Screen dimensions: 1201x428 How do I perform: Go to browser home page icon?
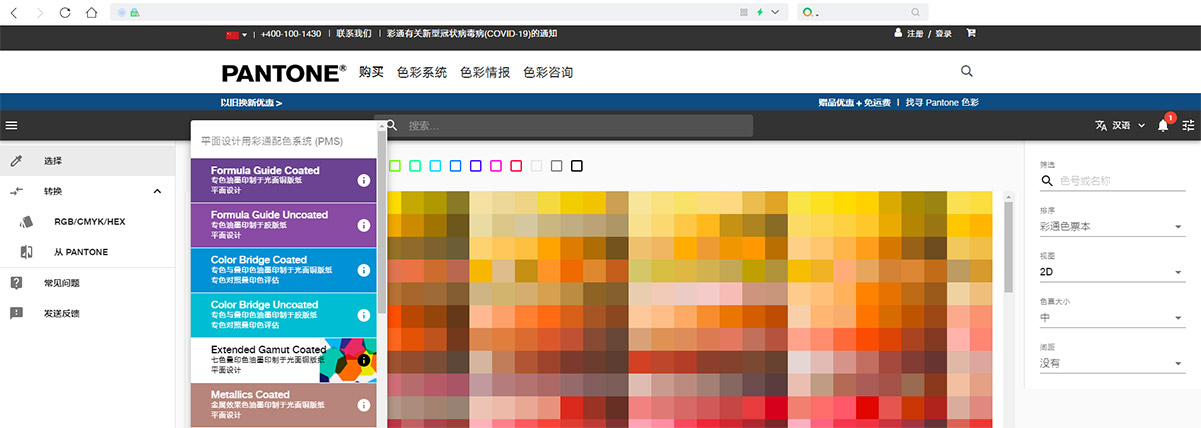pos(91,12)
